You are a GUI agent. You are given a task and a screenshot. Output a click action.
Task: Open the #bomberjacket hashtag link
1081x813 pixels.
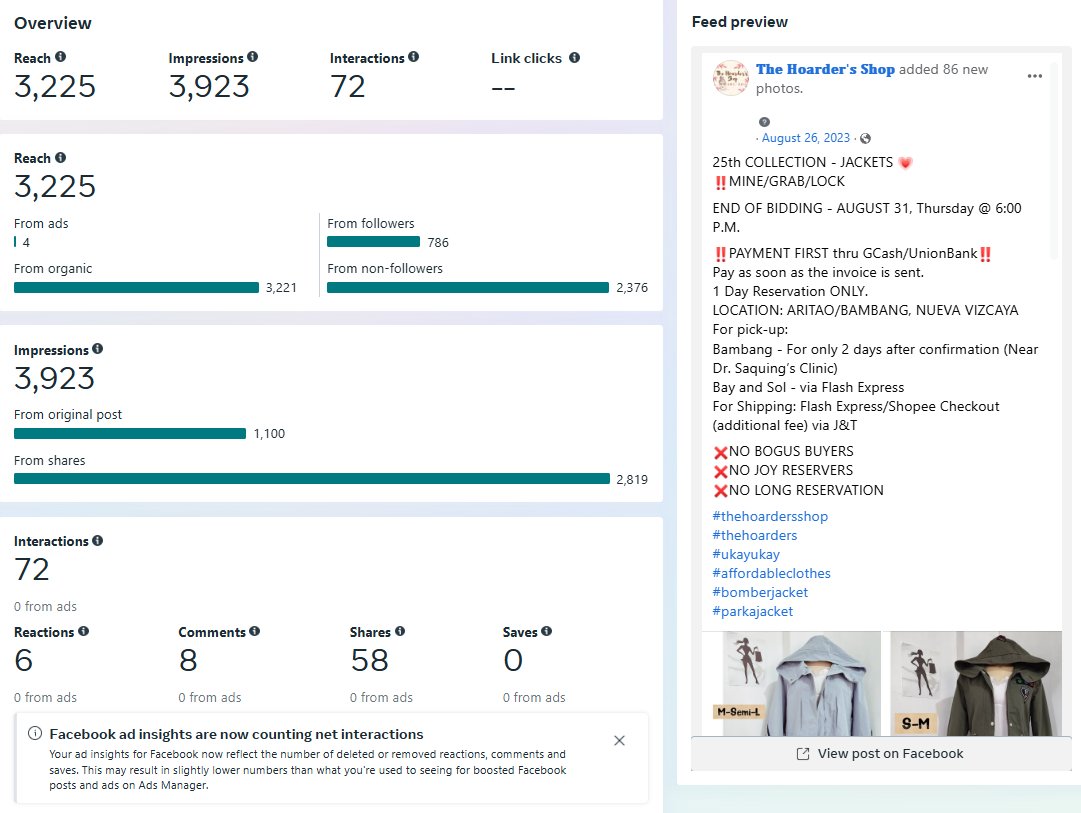760,592
